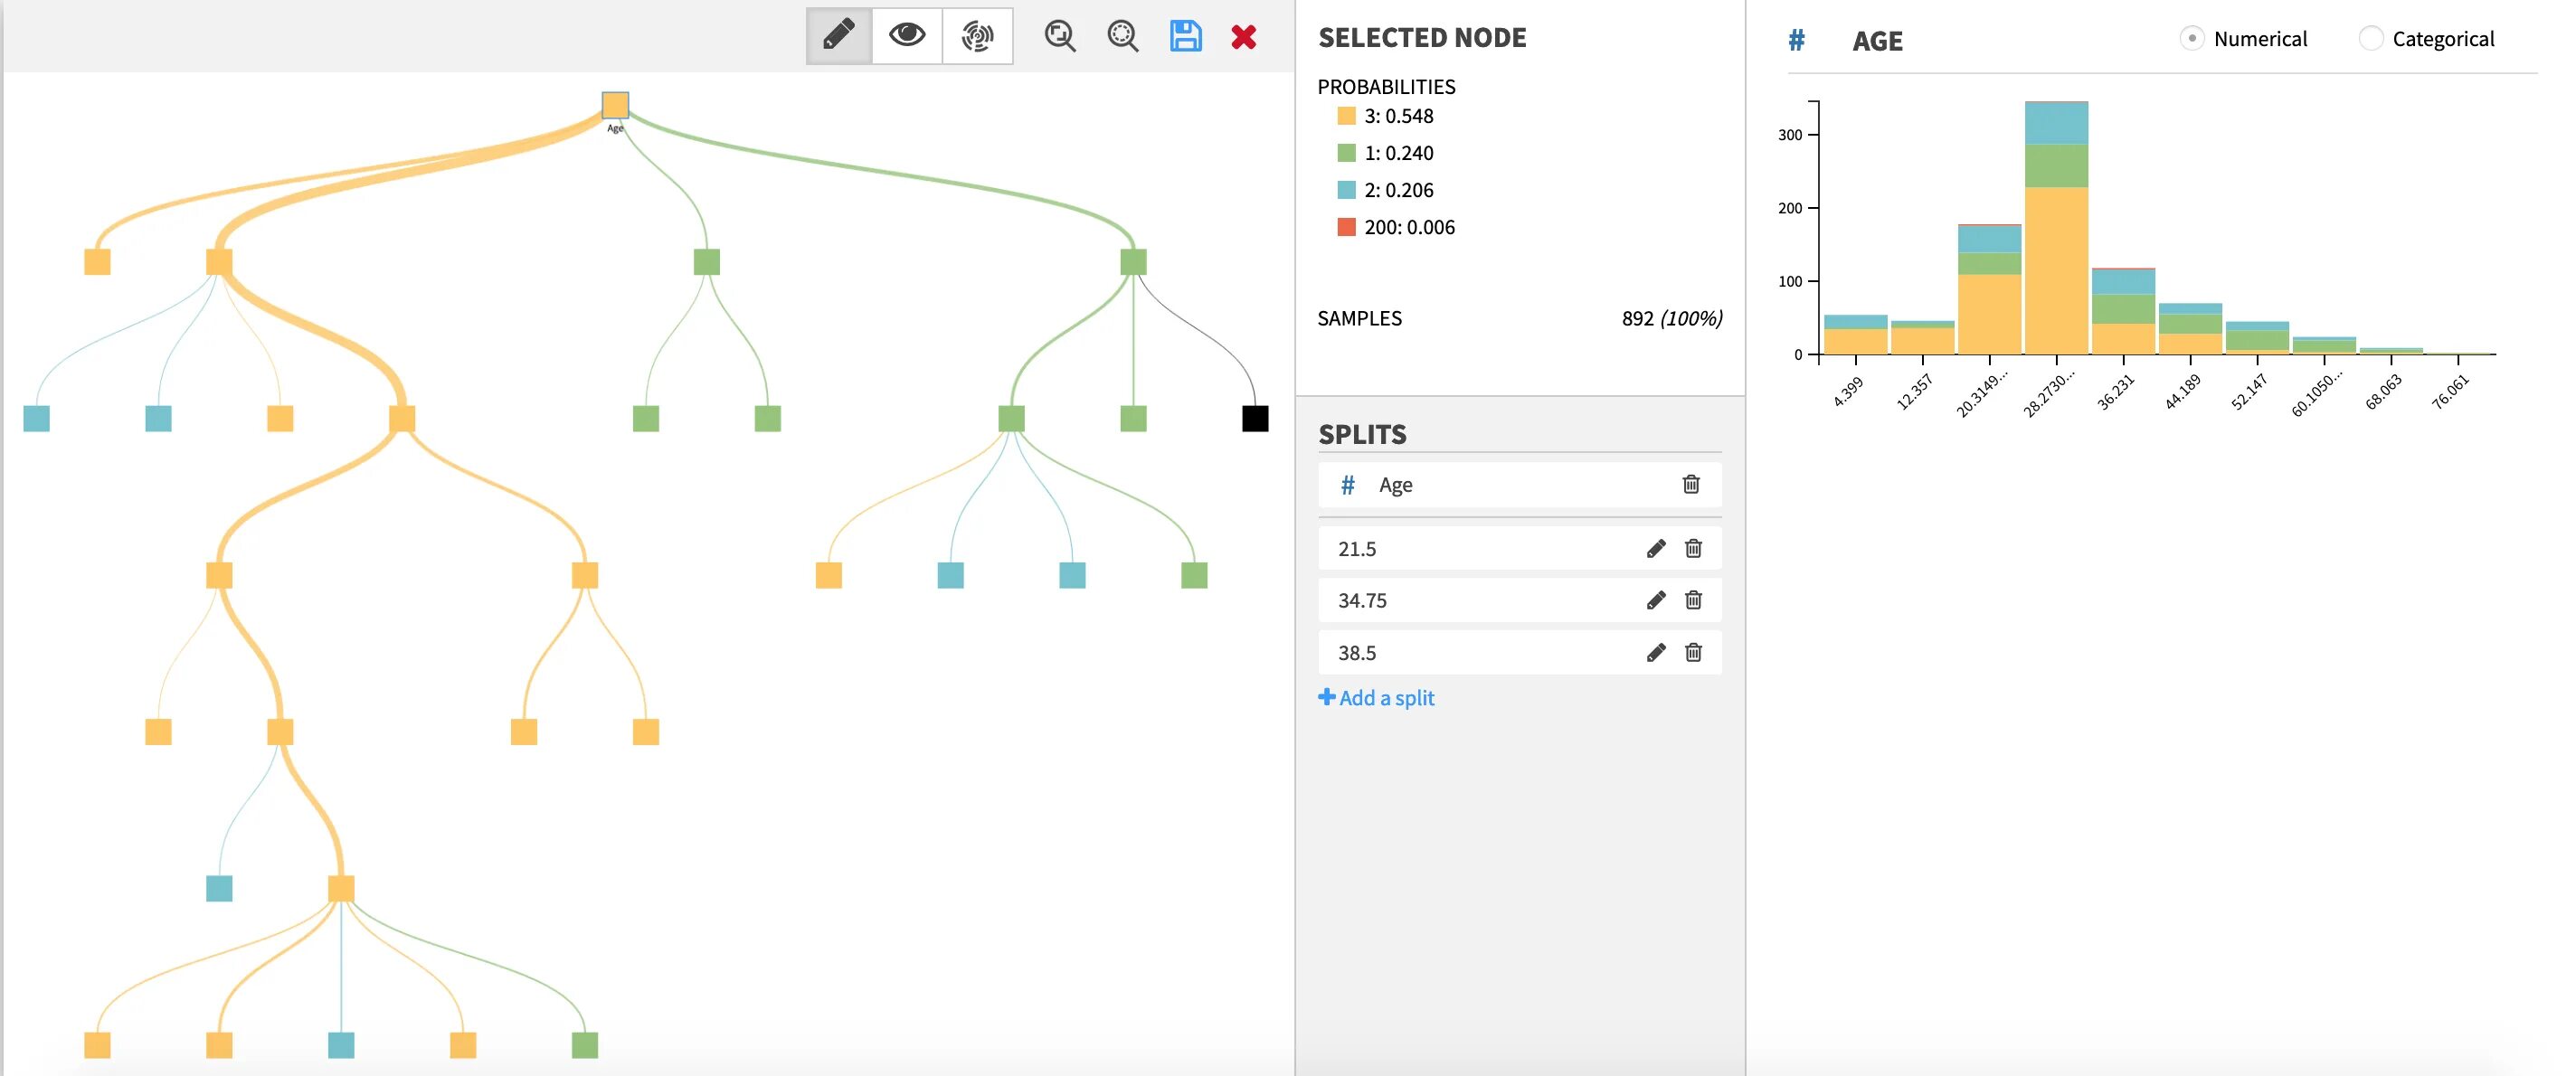
Task: Select the Numerical radio button
Action: pyautogui.click(x=2191, y=38)
